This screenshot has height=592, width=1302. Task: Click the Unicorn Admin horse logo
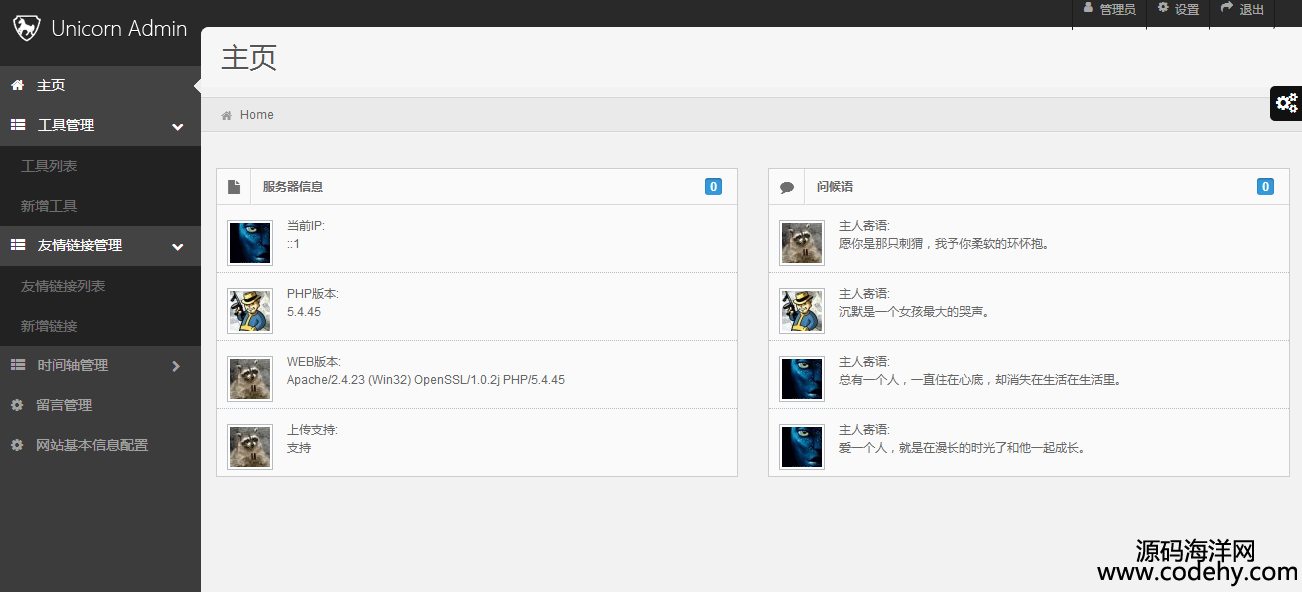point(26,28)
